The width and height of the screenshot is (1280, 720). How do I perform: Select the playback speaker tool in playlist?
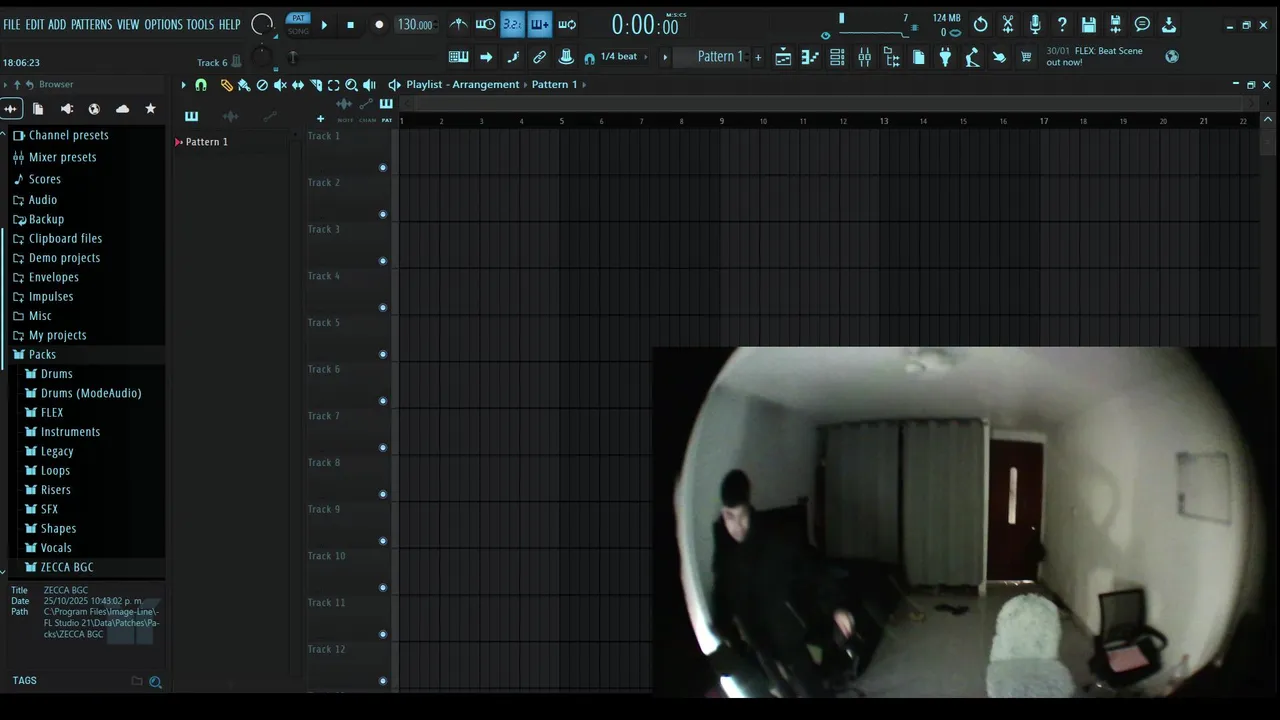click(x=369, y=85)
